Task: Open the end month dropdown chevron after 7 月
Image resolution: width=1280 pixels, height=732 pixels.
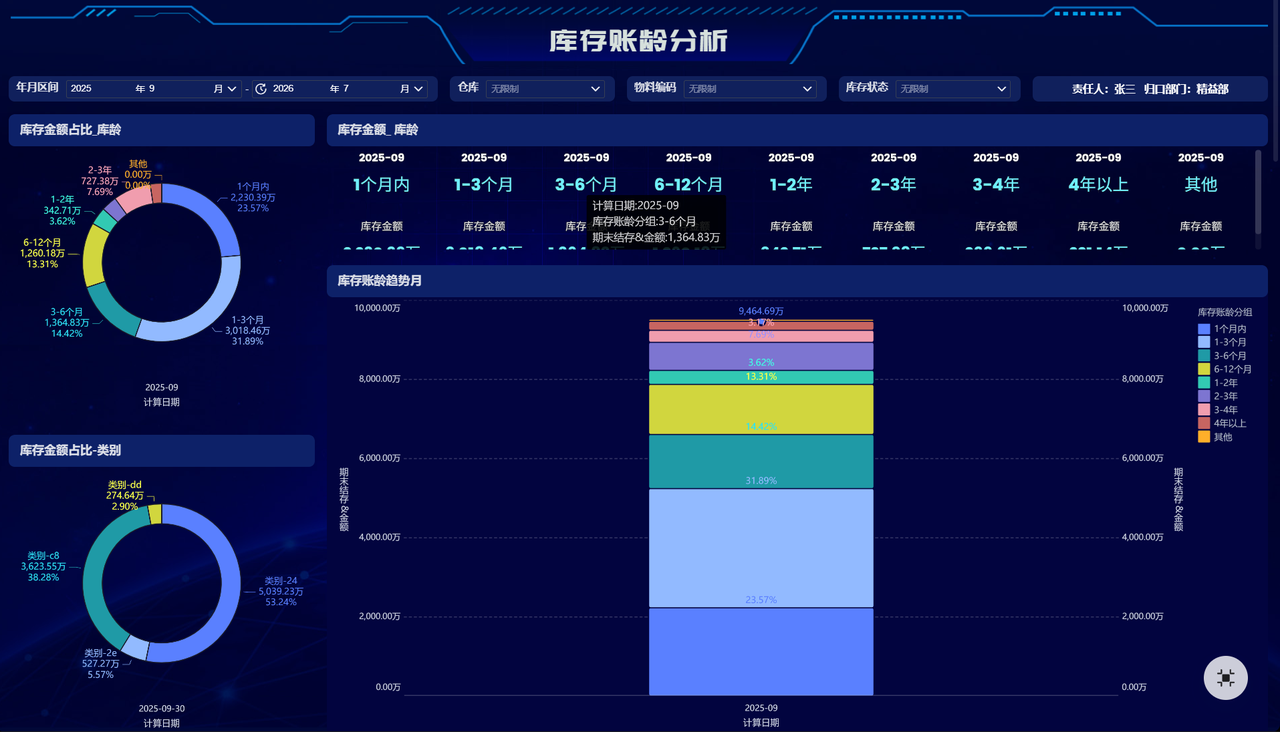Action: [419, 89]
